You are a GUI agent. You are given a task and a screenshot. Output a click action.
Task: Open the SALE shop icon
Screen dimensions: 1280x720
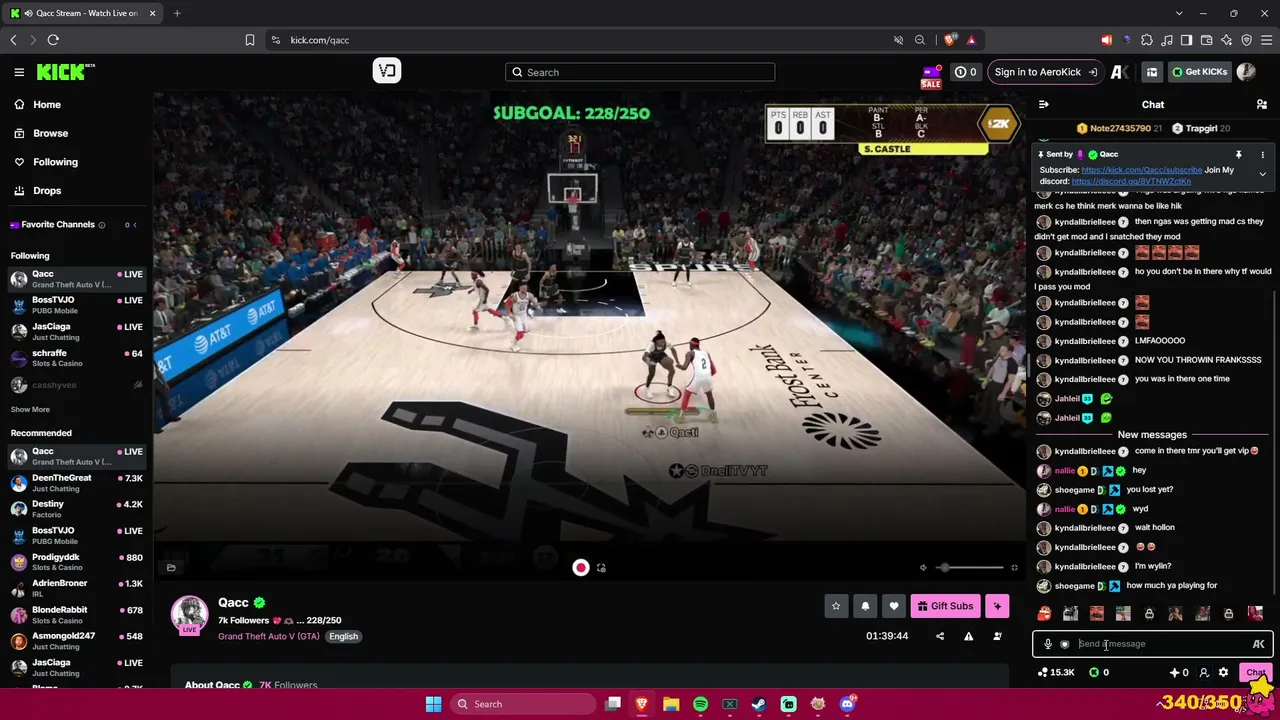click(x=931, y=76)
